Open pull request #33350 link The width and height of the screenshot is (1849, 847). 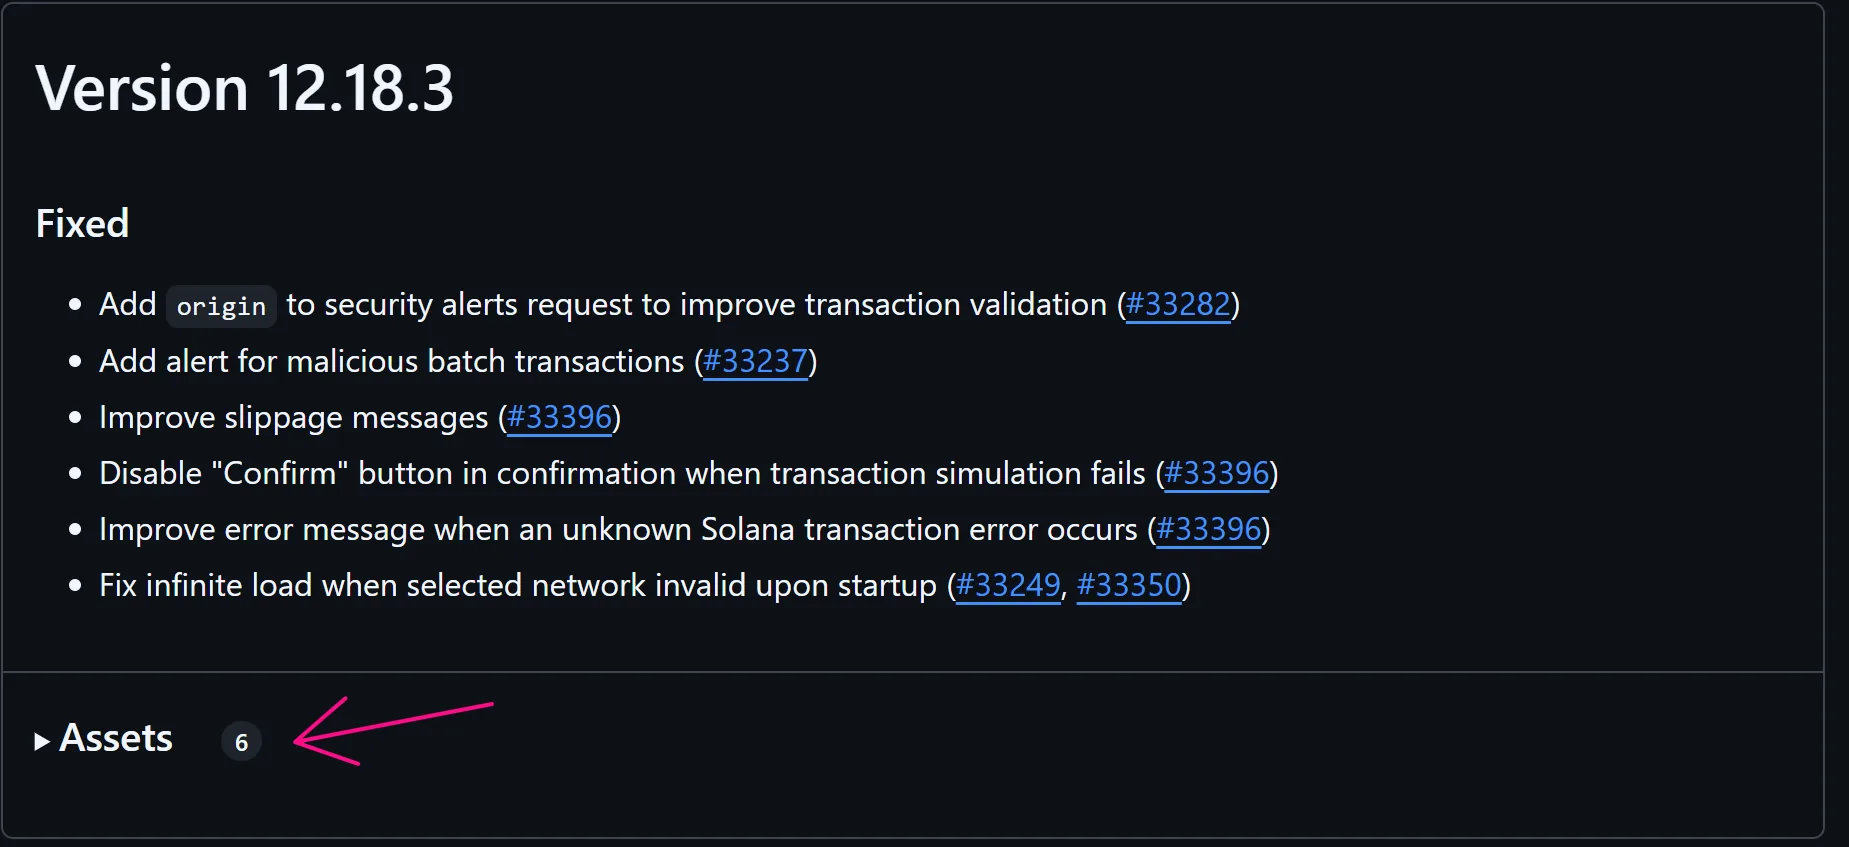(1129, 586)
